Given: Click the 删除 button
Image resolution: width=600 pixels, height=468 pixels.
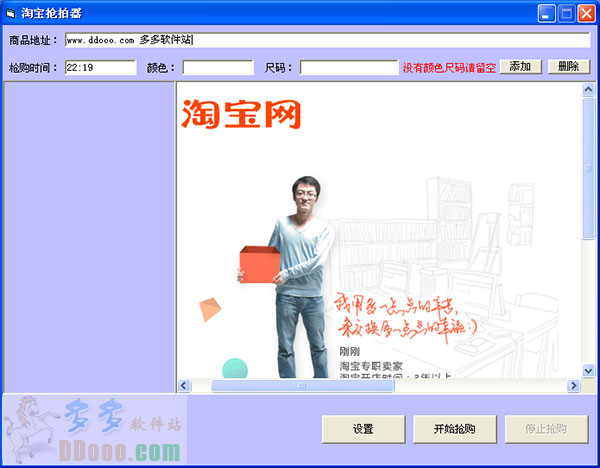Looking at the screenshot, I should [569, 67].
